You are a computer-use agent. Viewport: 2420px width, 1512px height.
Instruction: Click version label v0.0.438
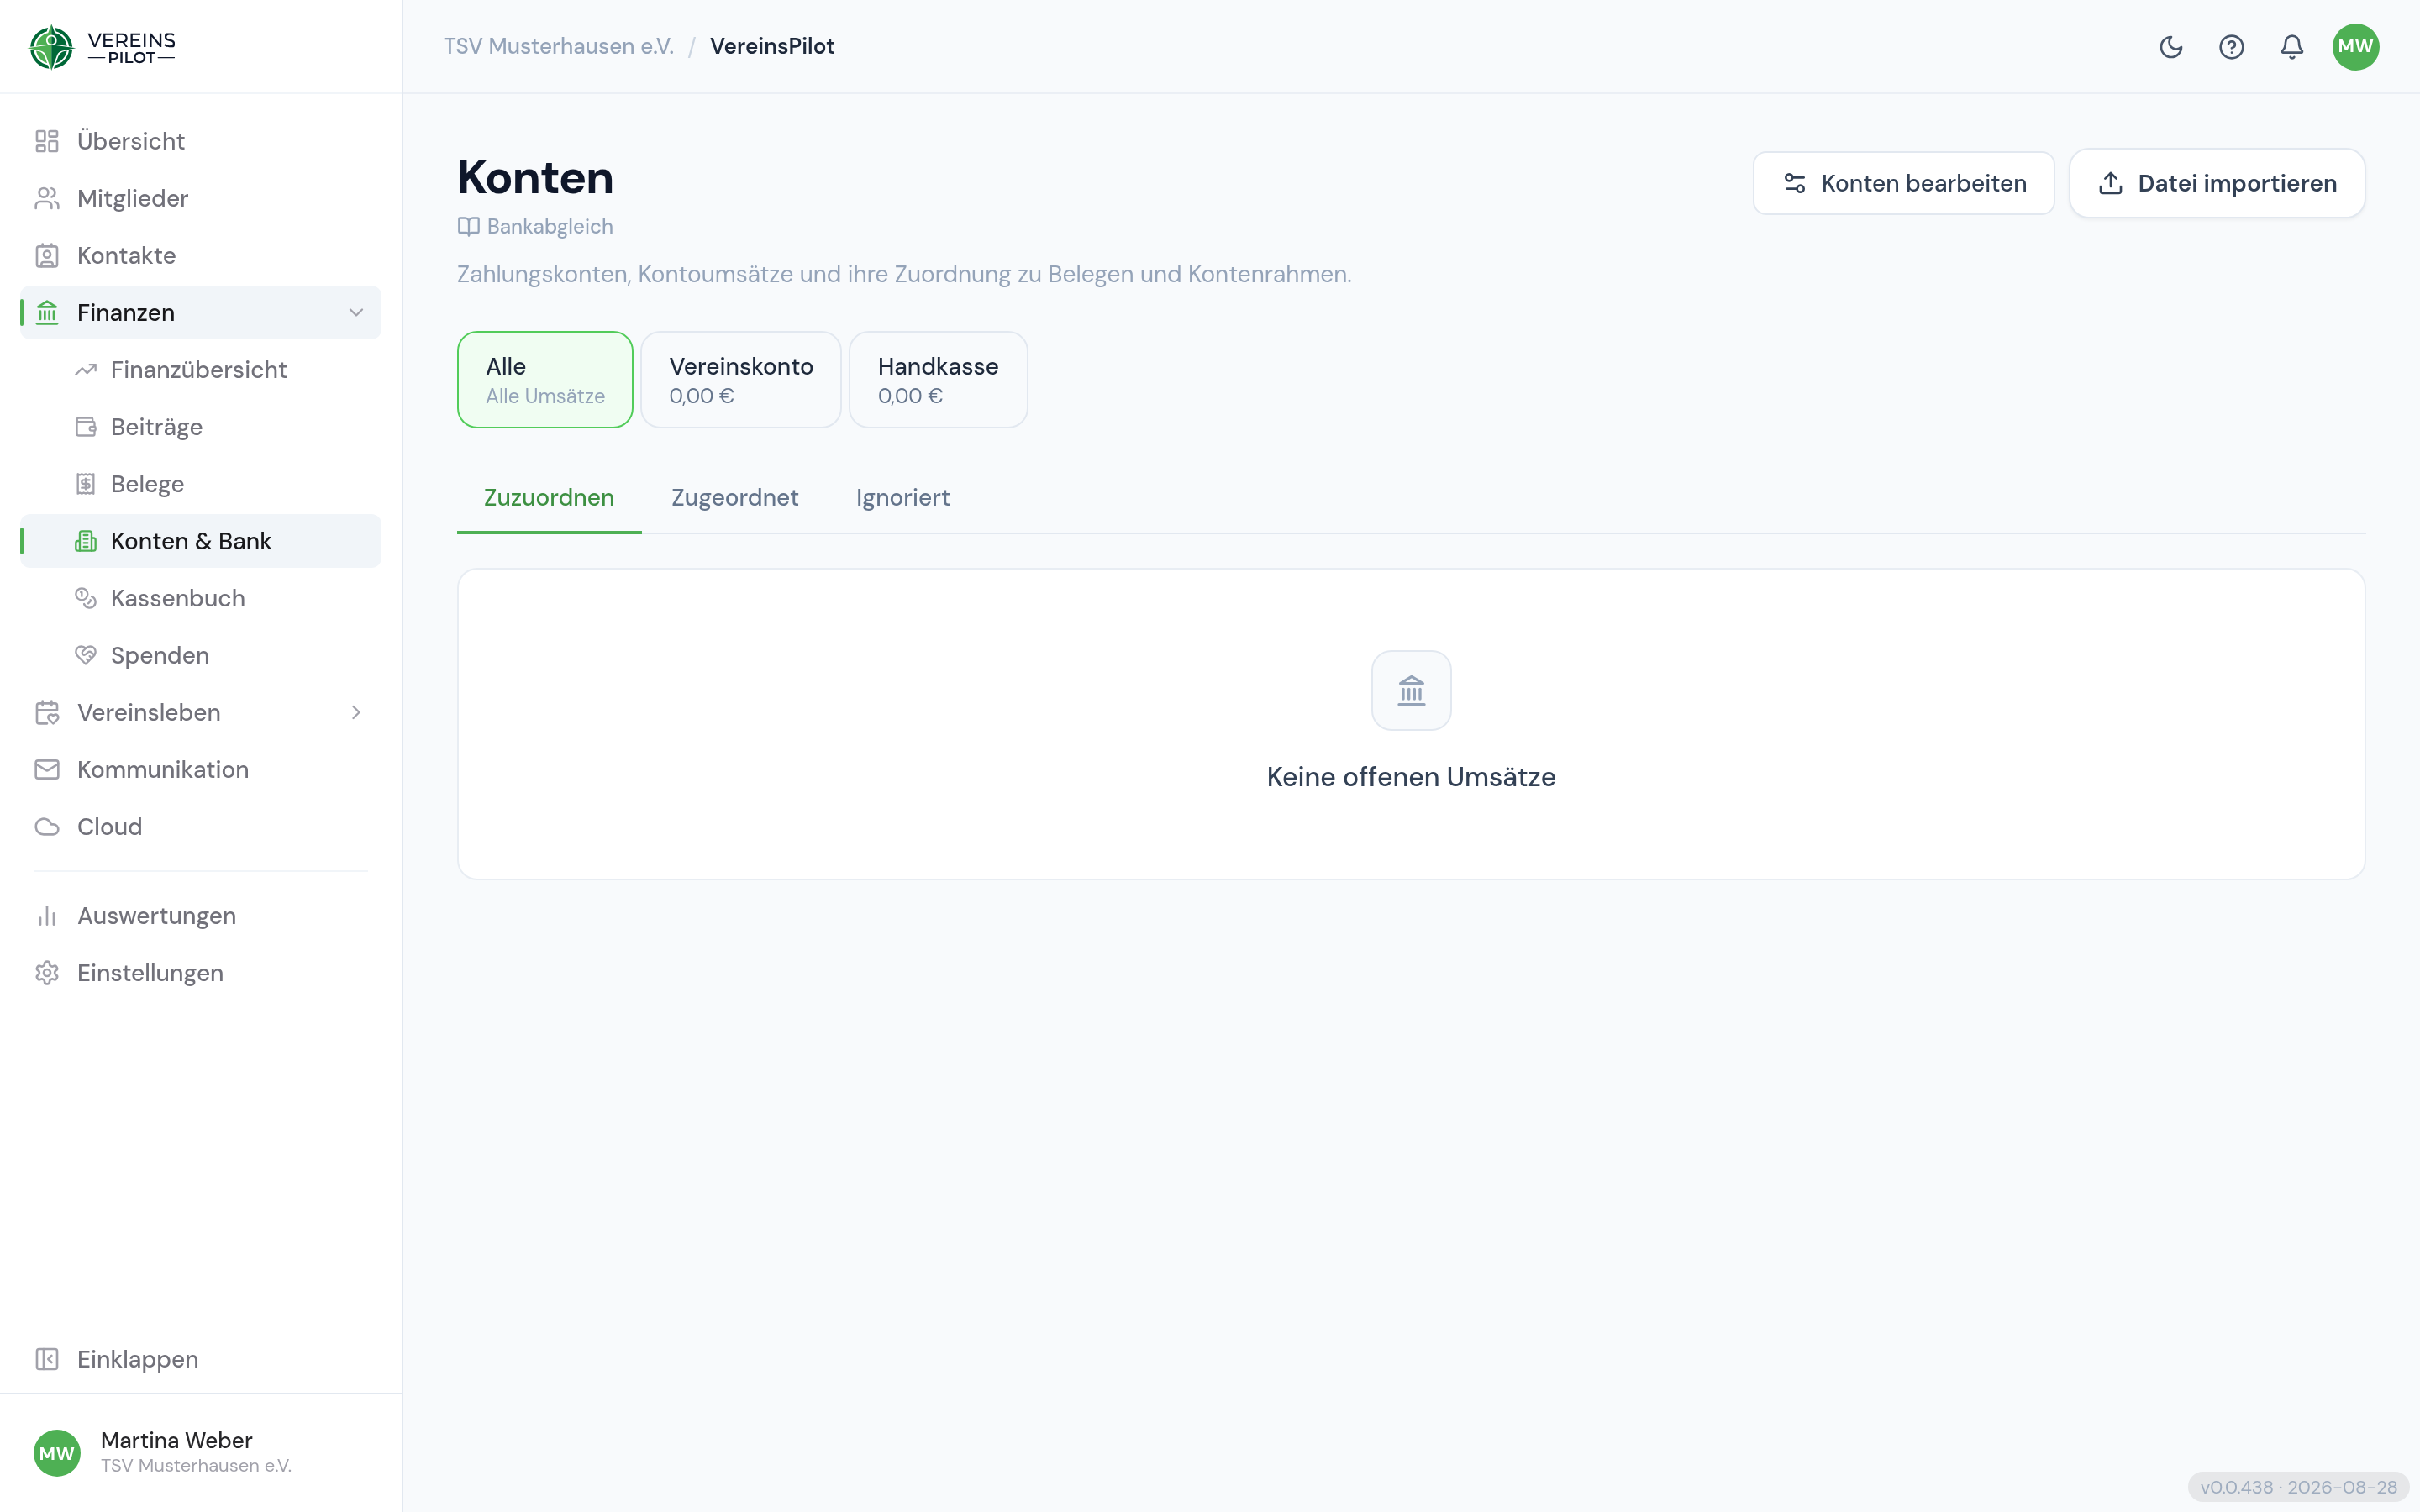point(2298,1487)
